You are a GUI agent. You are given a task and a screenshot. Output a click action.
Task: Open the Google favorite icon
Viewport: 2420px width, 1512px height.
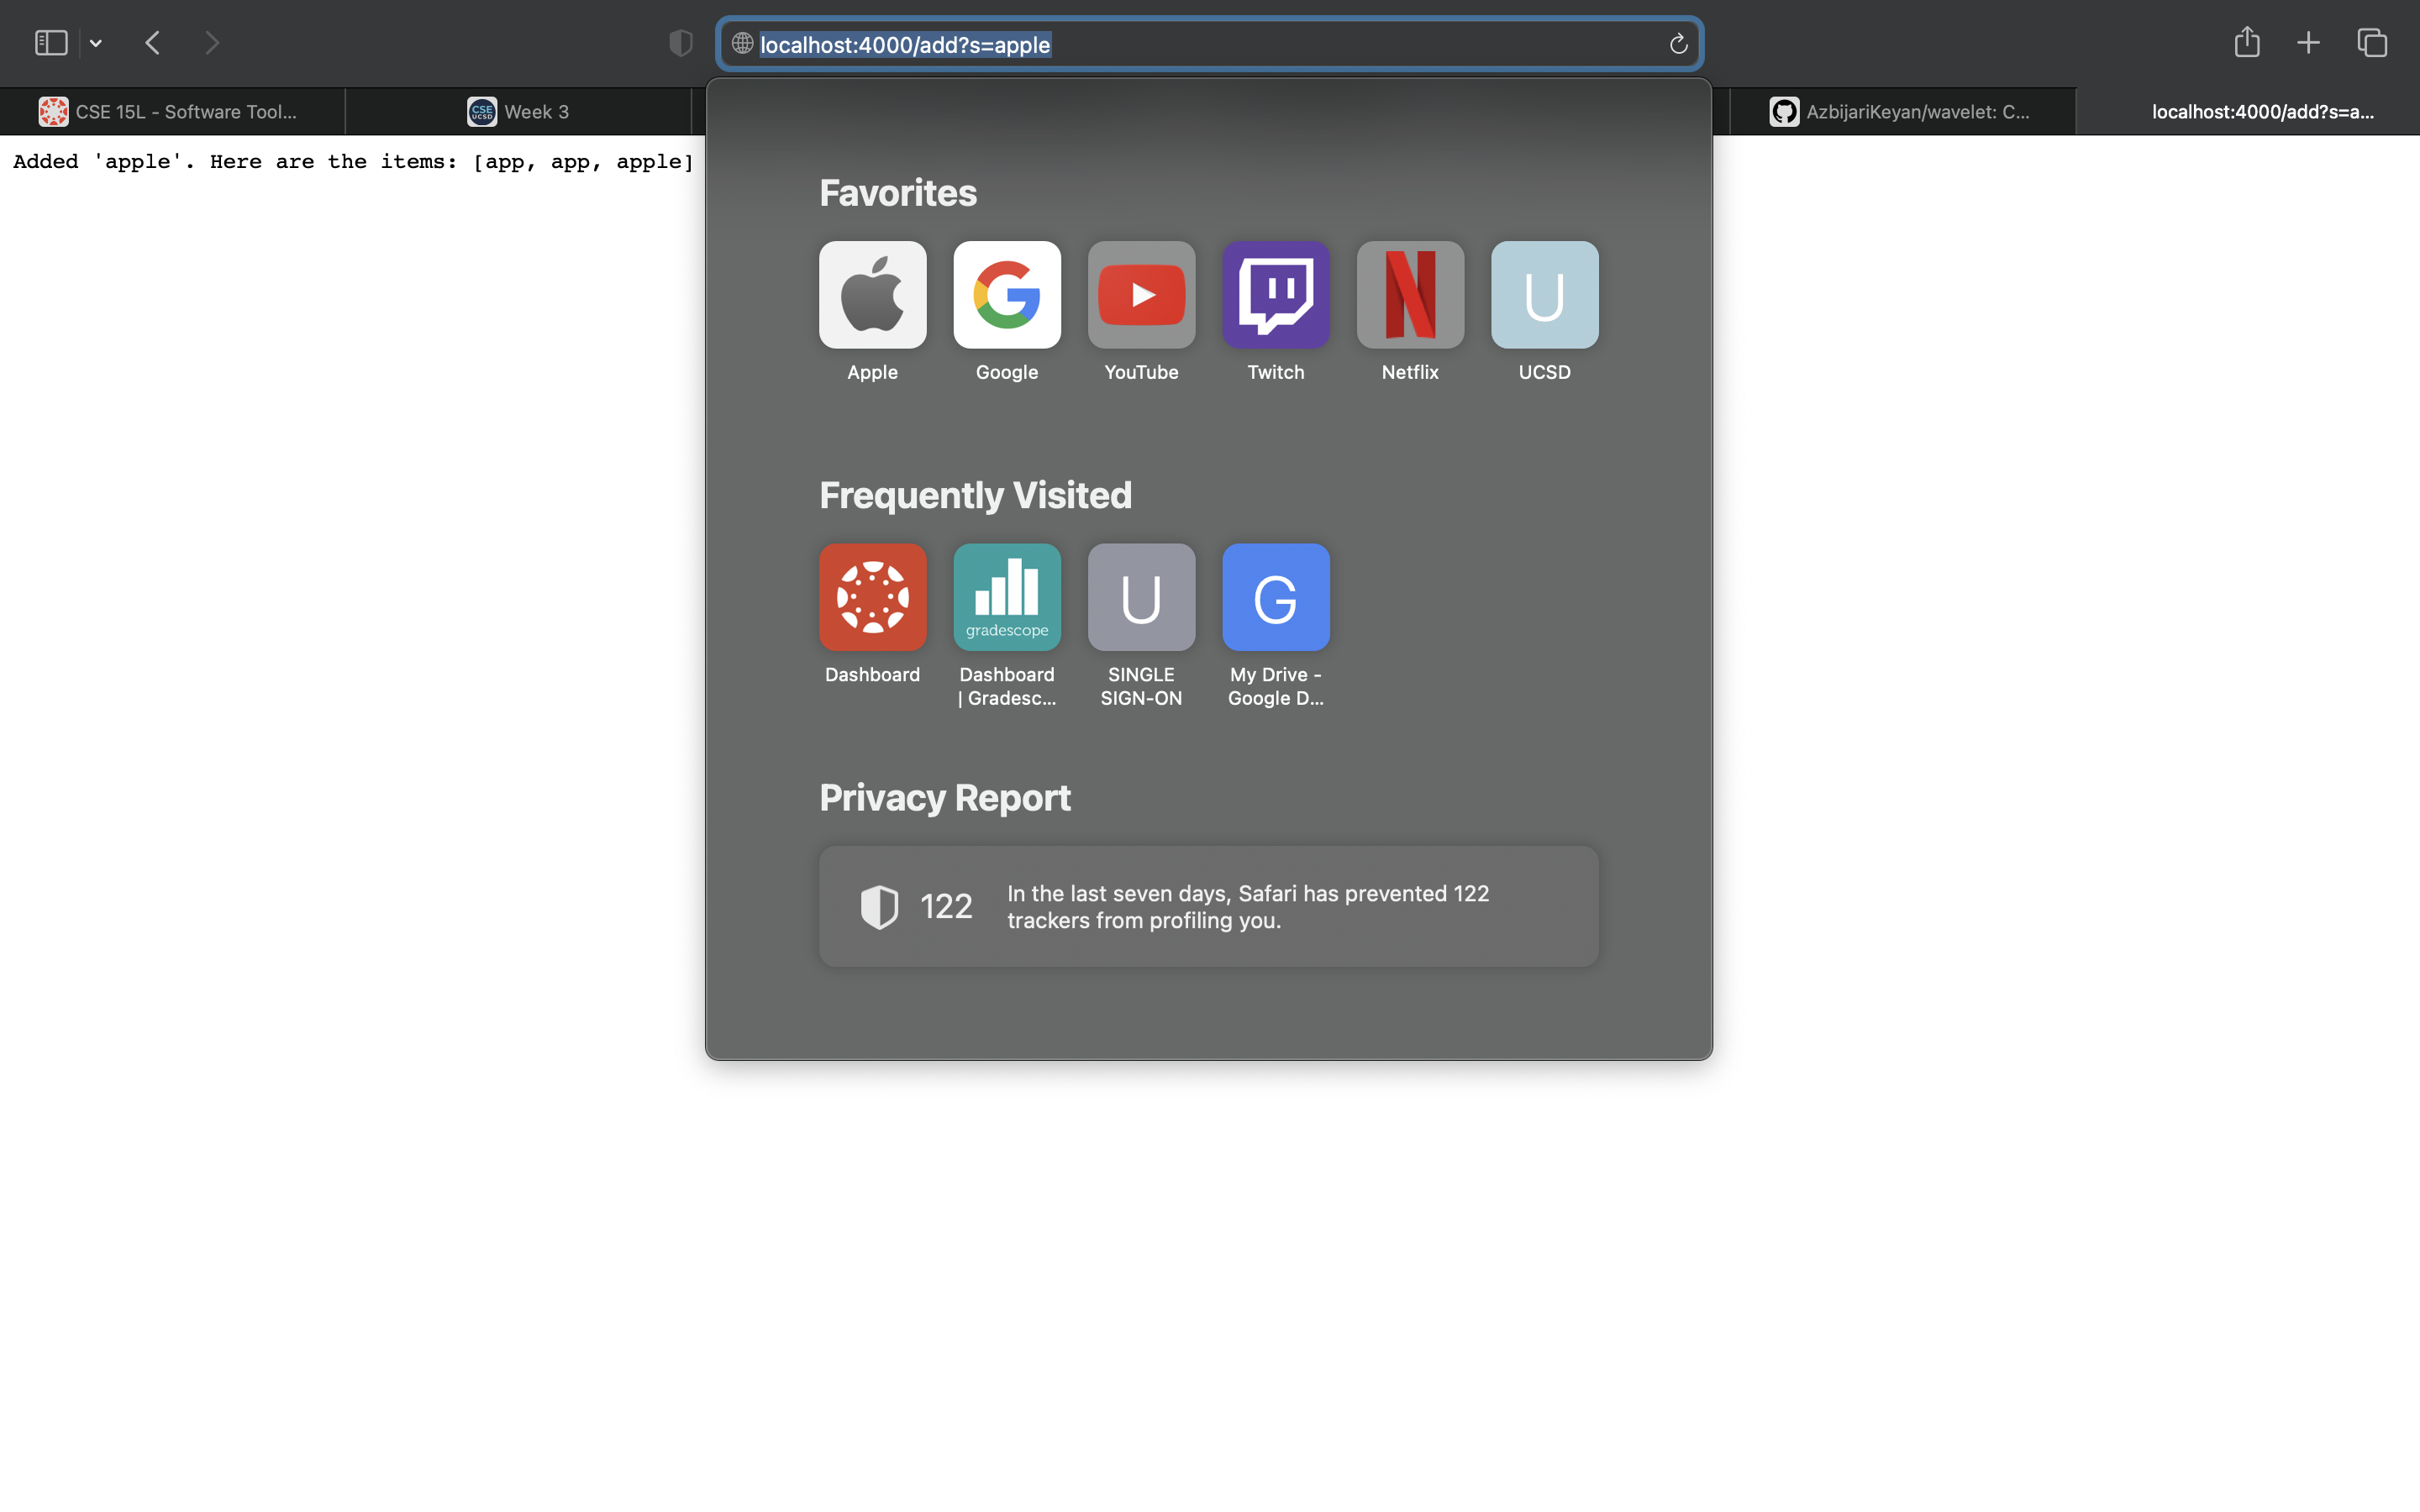pyautogui.click(x=1006, y=295)
